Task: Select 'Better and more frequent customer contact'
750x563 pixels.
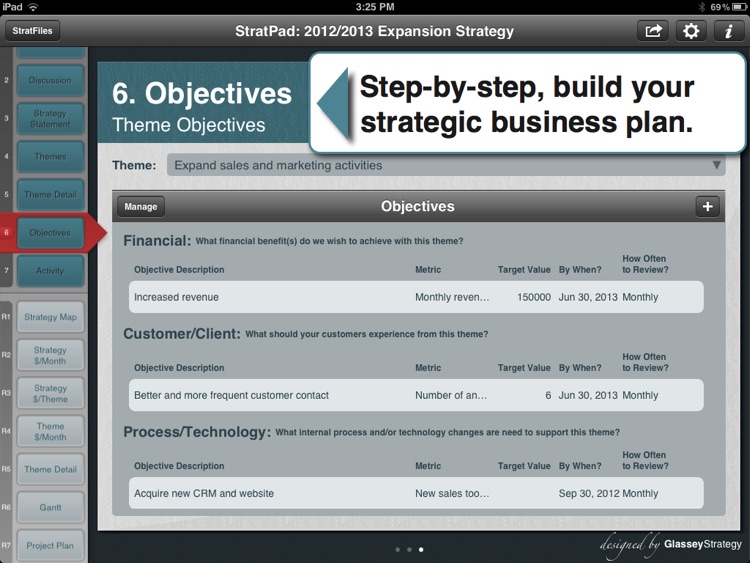Action: 232,395
